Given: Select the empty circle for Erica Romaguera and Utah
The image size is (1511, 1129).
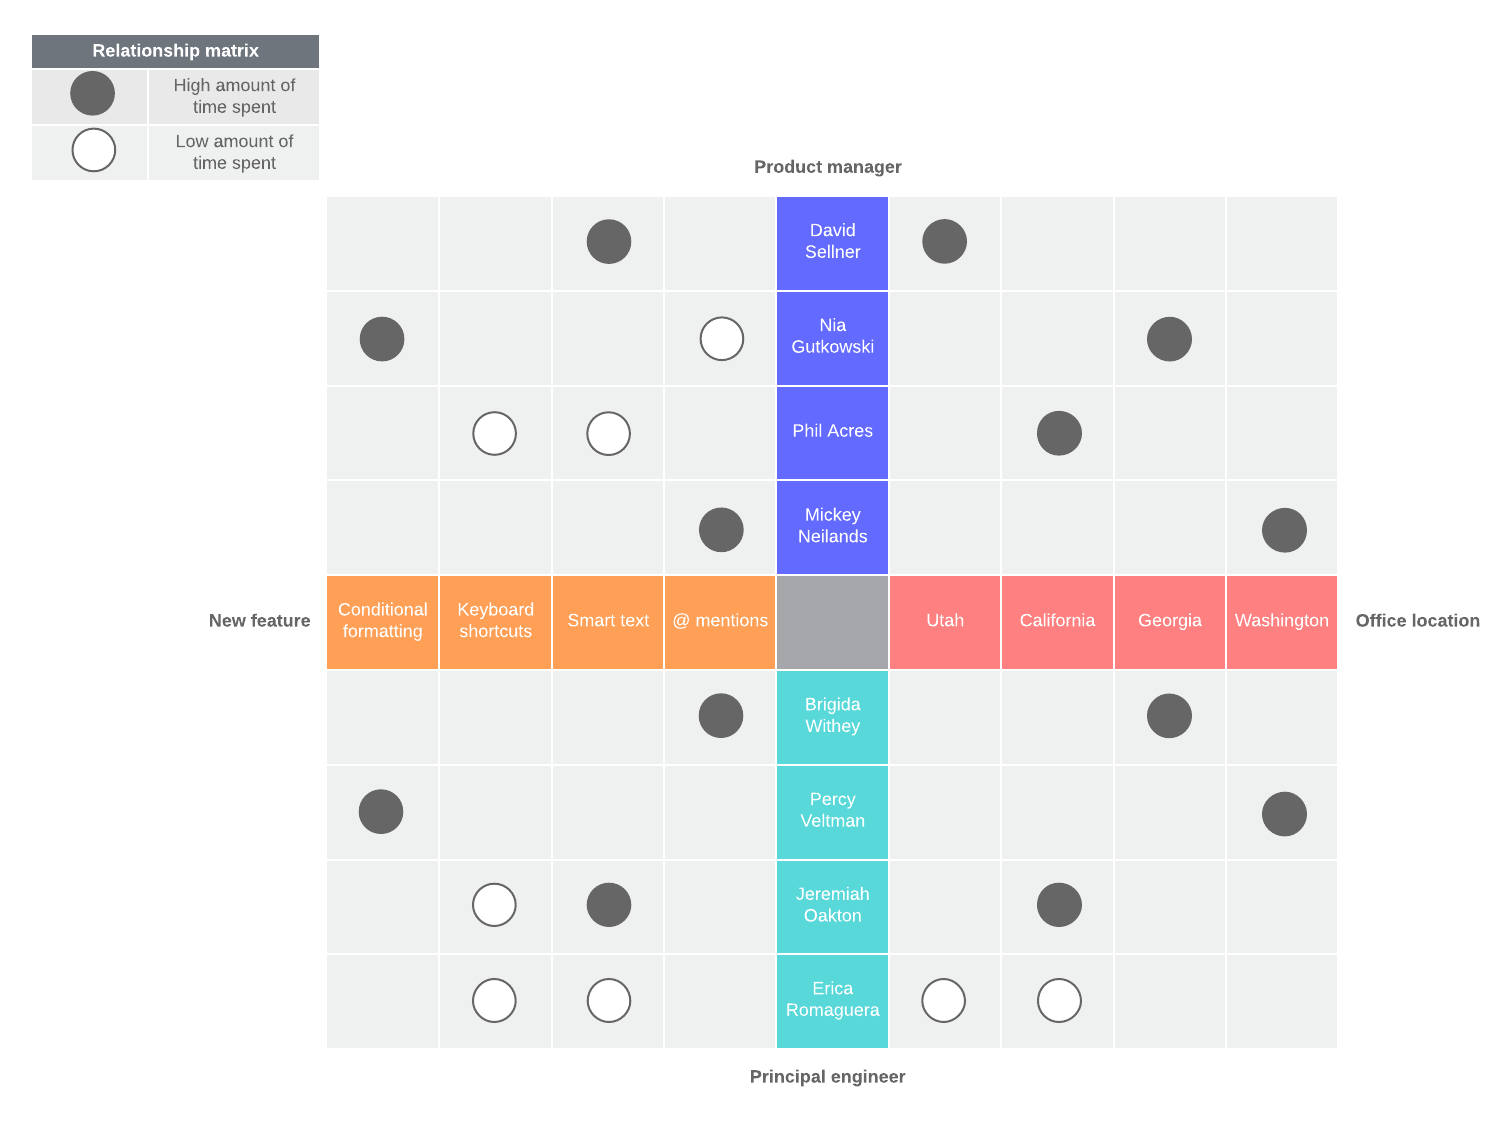Looking at the screenshot, I should click(x=943, y=1000).
